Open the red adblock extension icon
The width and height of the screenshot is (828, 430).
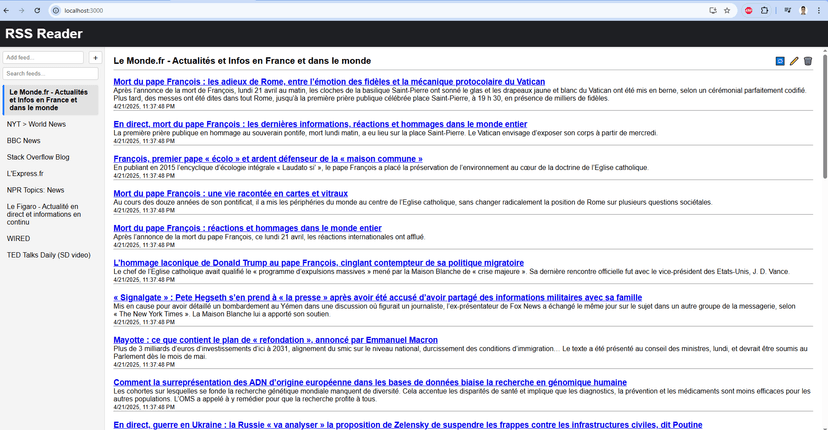click(x=748, y=11)
